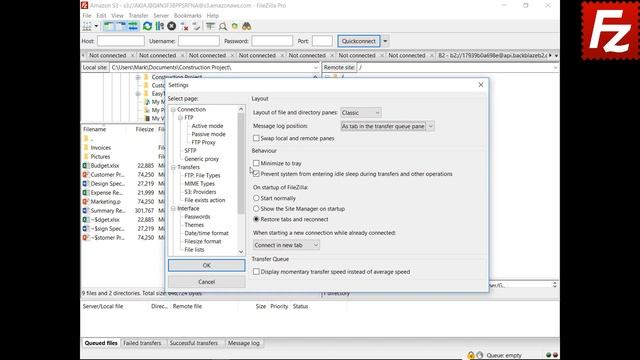The width and height of the screenshot is (640, 360).
Task: Click the Host input field
Action: [121, 41]
